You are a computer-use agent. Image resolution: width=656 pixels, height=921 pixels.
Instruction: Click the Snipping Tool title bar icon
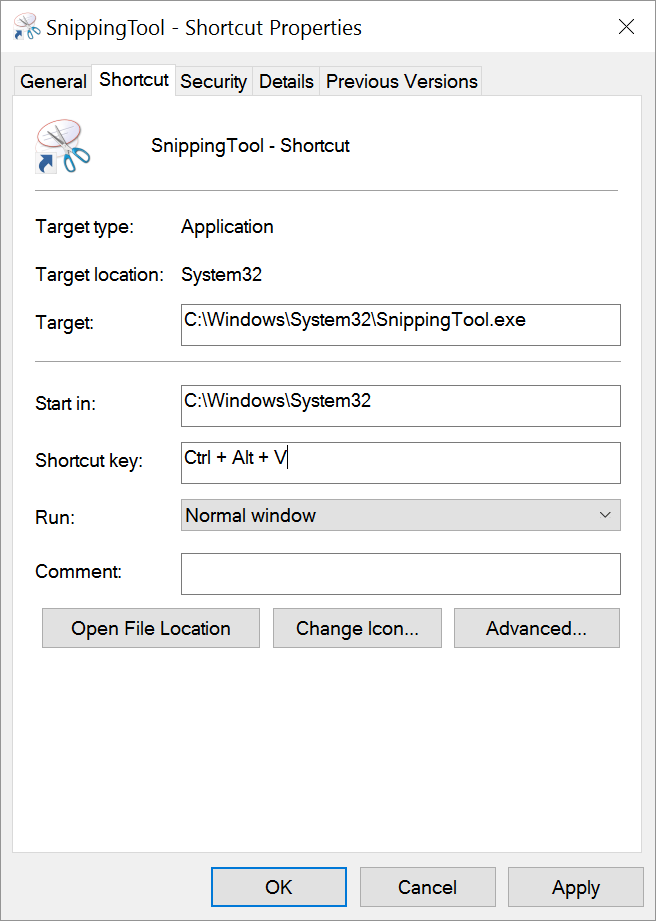point(27,27)
